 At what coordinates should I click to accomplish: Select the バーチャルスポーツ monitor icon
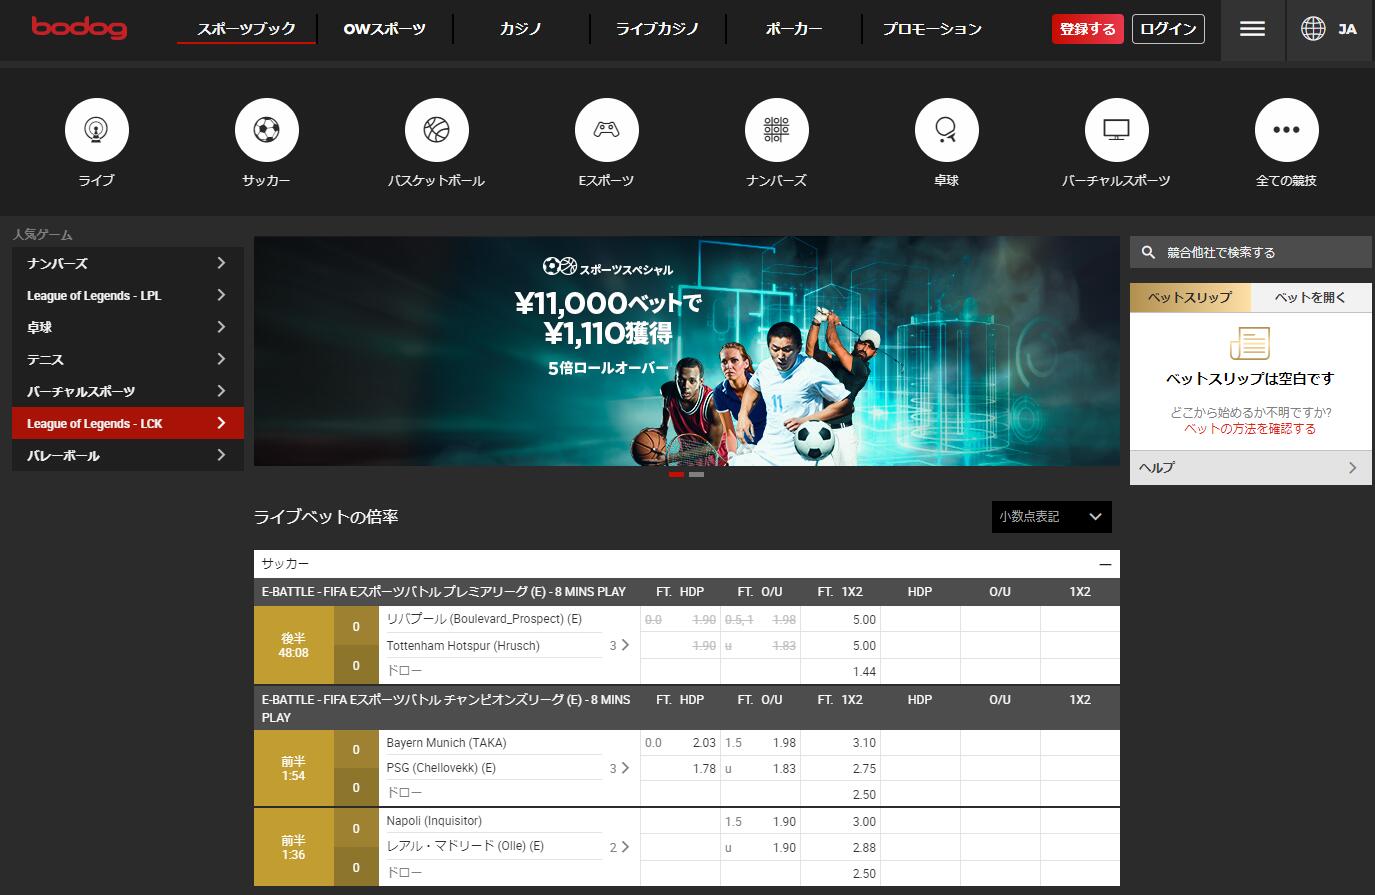click(x=1117, y=130)
